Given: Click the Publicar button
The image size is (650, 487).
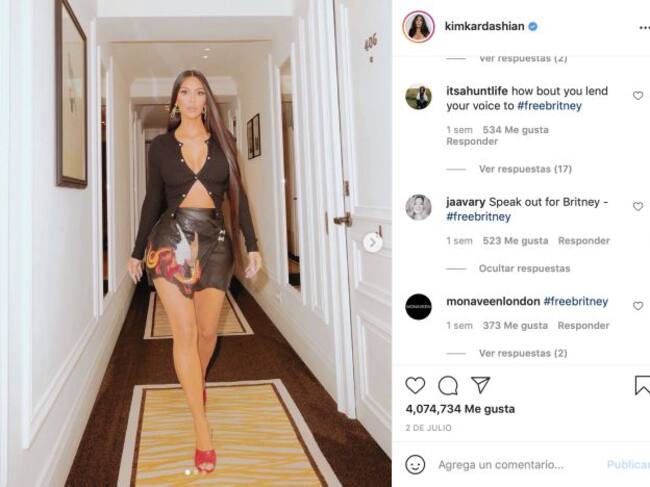Looking at the screenshot, I should (628, 465).
